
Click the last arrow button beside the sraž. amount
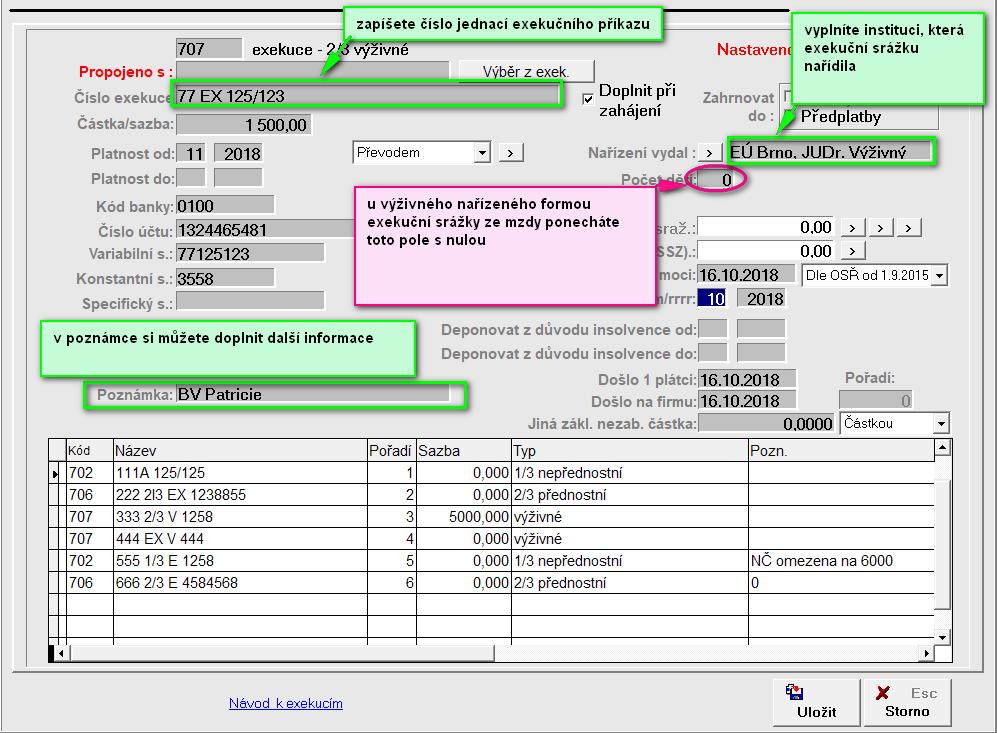[909, 228]
